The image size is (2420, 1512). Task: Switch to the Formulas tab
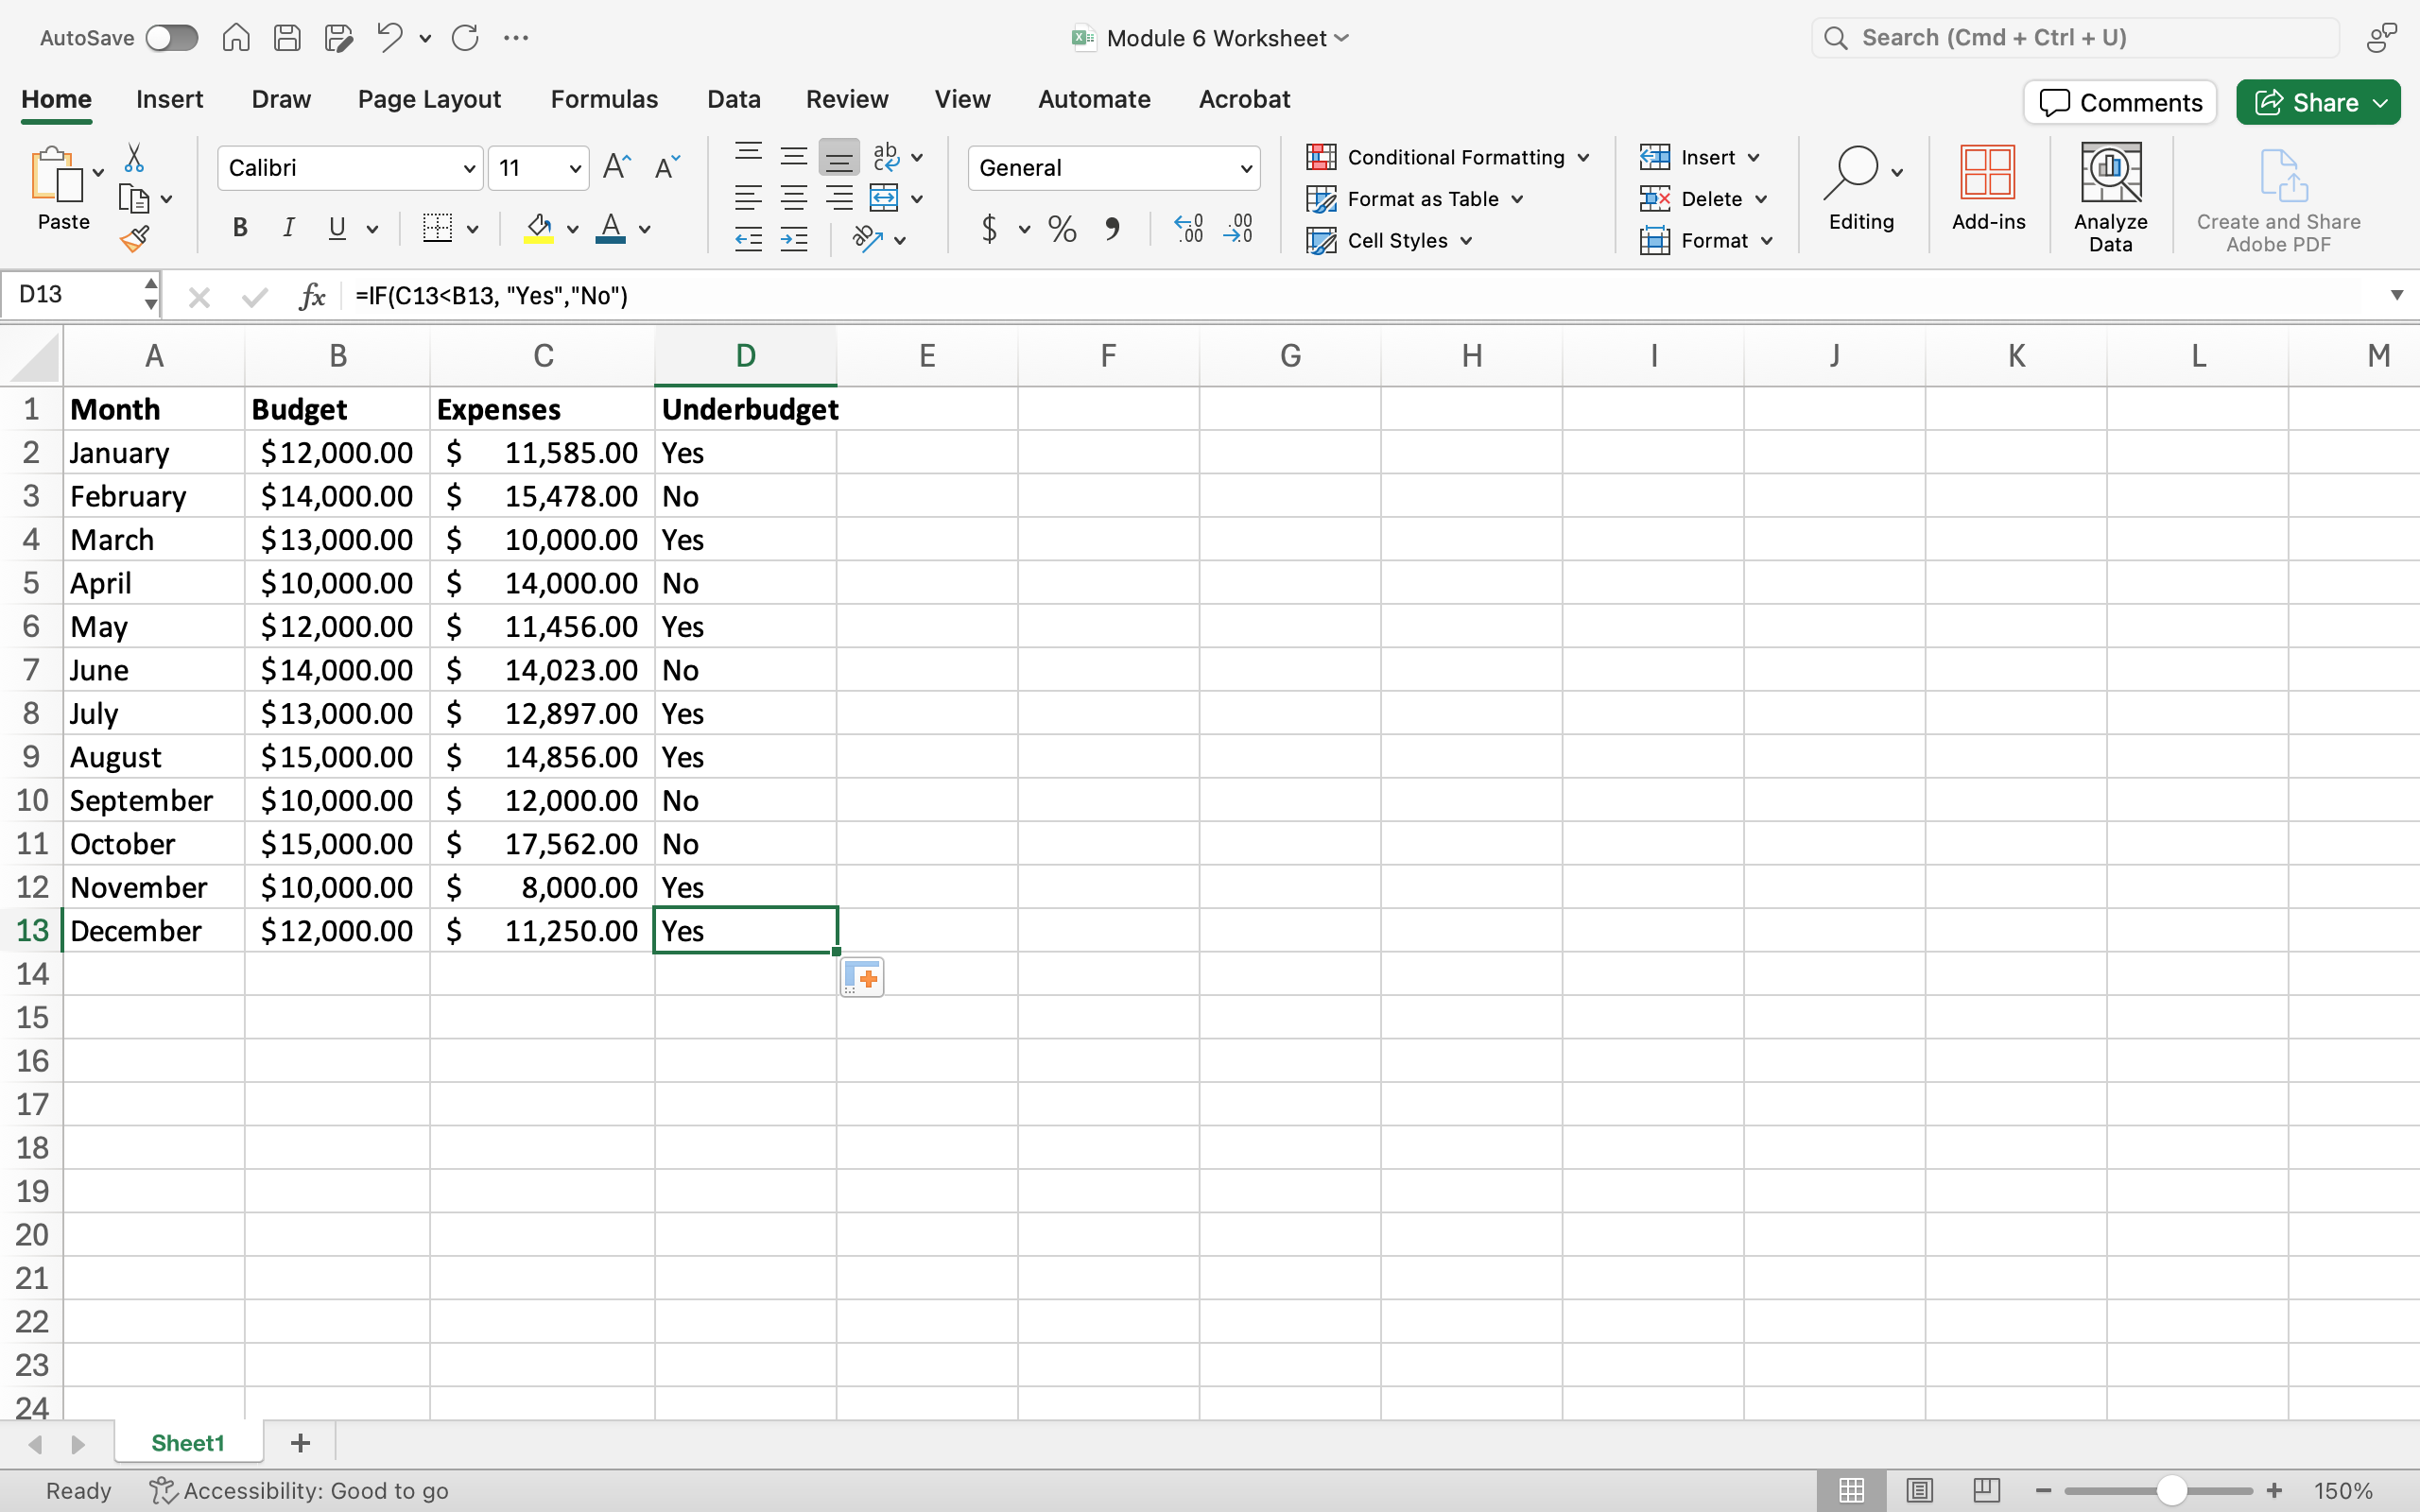click(604, 99)
